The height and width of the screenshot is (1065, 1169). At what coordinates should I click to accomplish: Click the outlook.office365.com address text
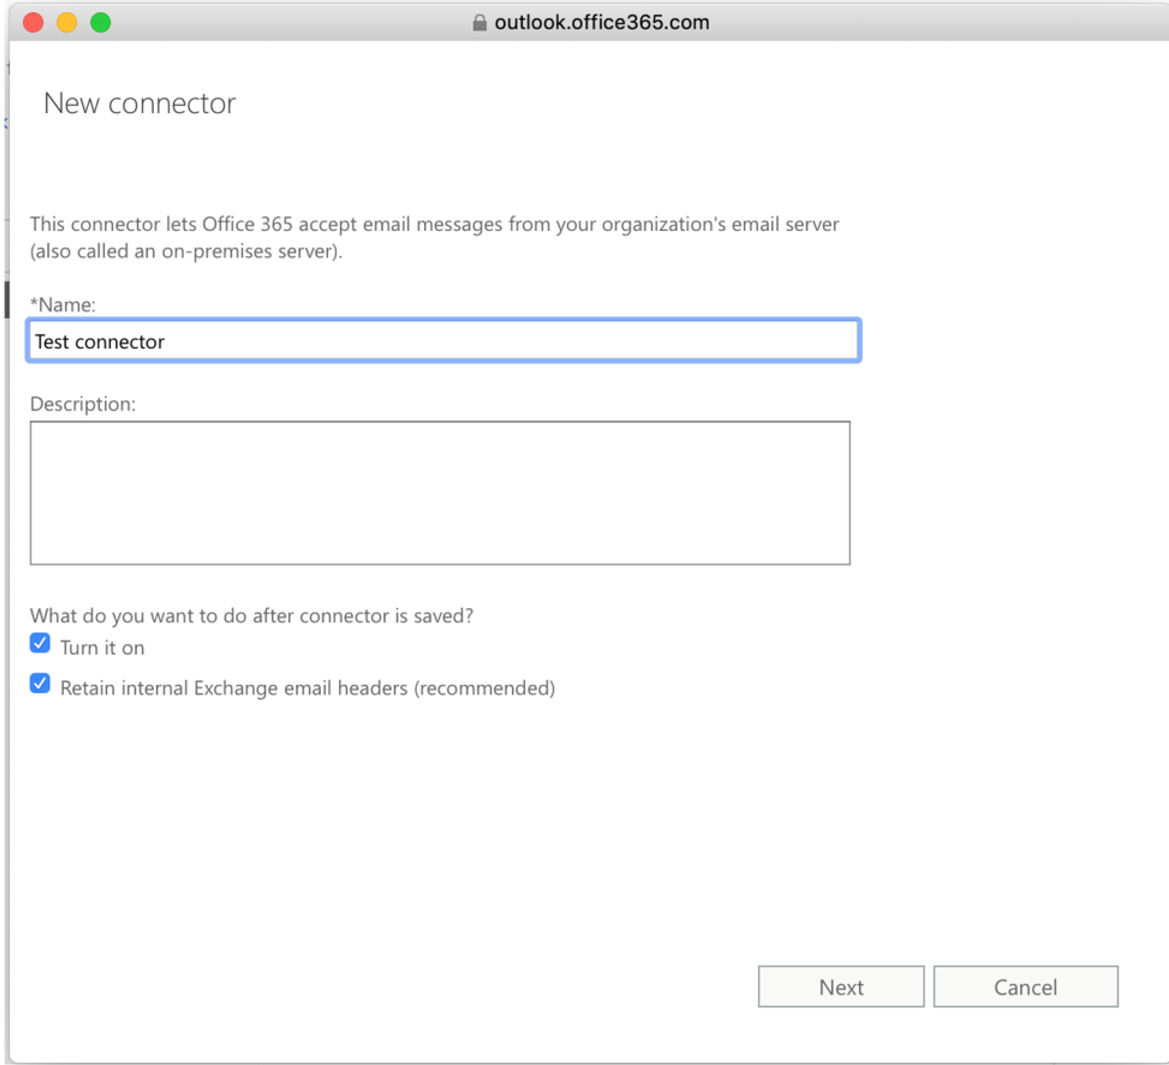pos(602,22)
